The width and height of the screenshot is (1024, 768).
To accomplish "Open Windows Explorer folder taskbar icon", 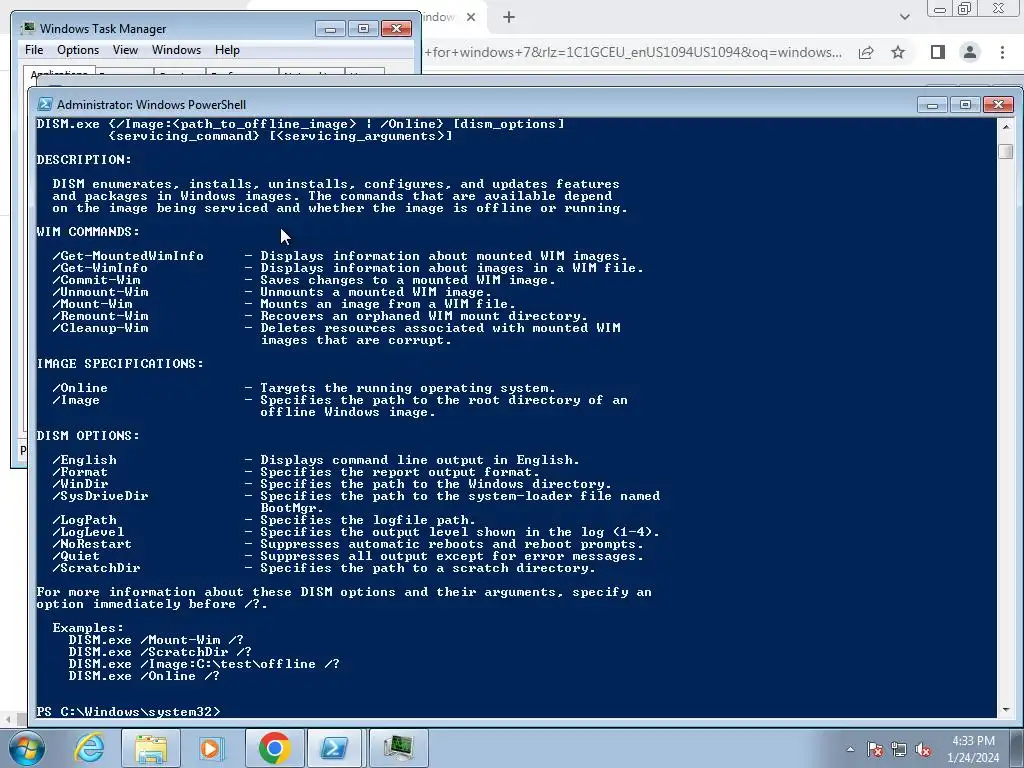I will click(x=151, y=748).
